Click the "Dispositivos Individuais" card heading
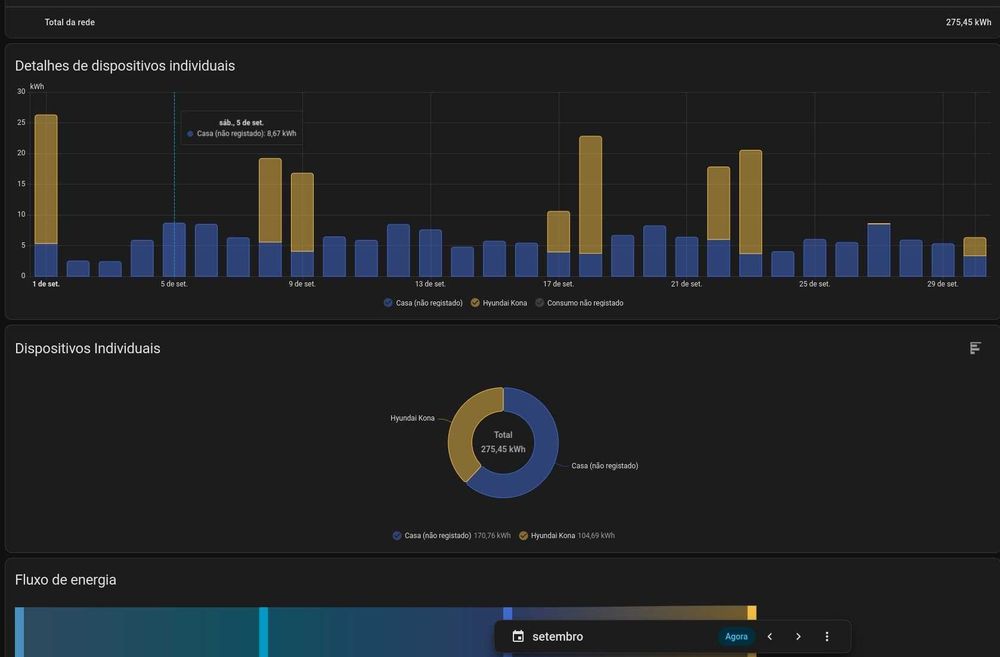Viewport: 1000px width, 657px height. coord(87,348)
